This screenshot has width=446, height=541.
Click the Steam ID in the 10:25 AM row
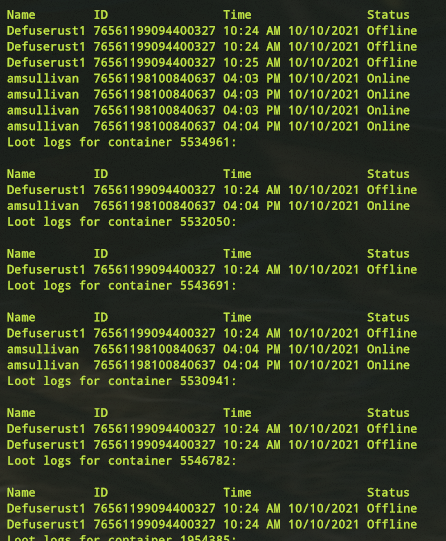click(x=155, y=62)
